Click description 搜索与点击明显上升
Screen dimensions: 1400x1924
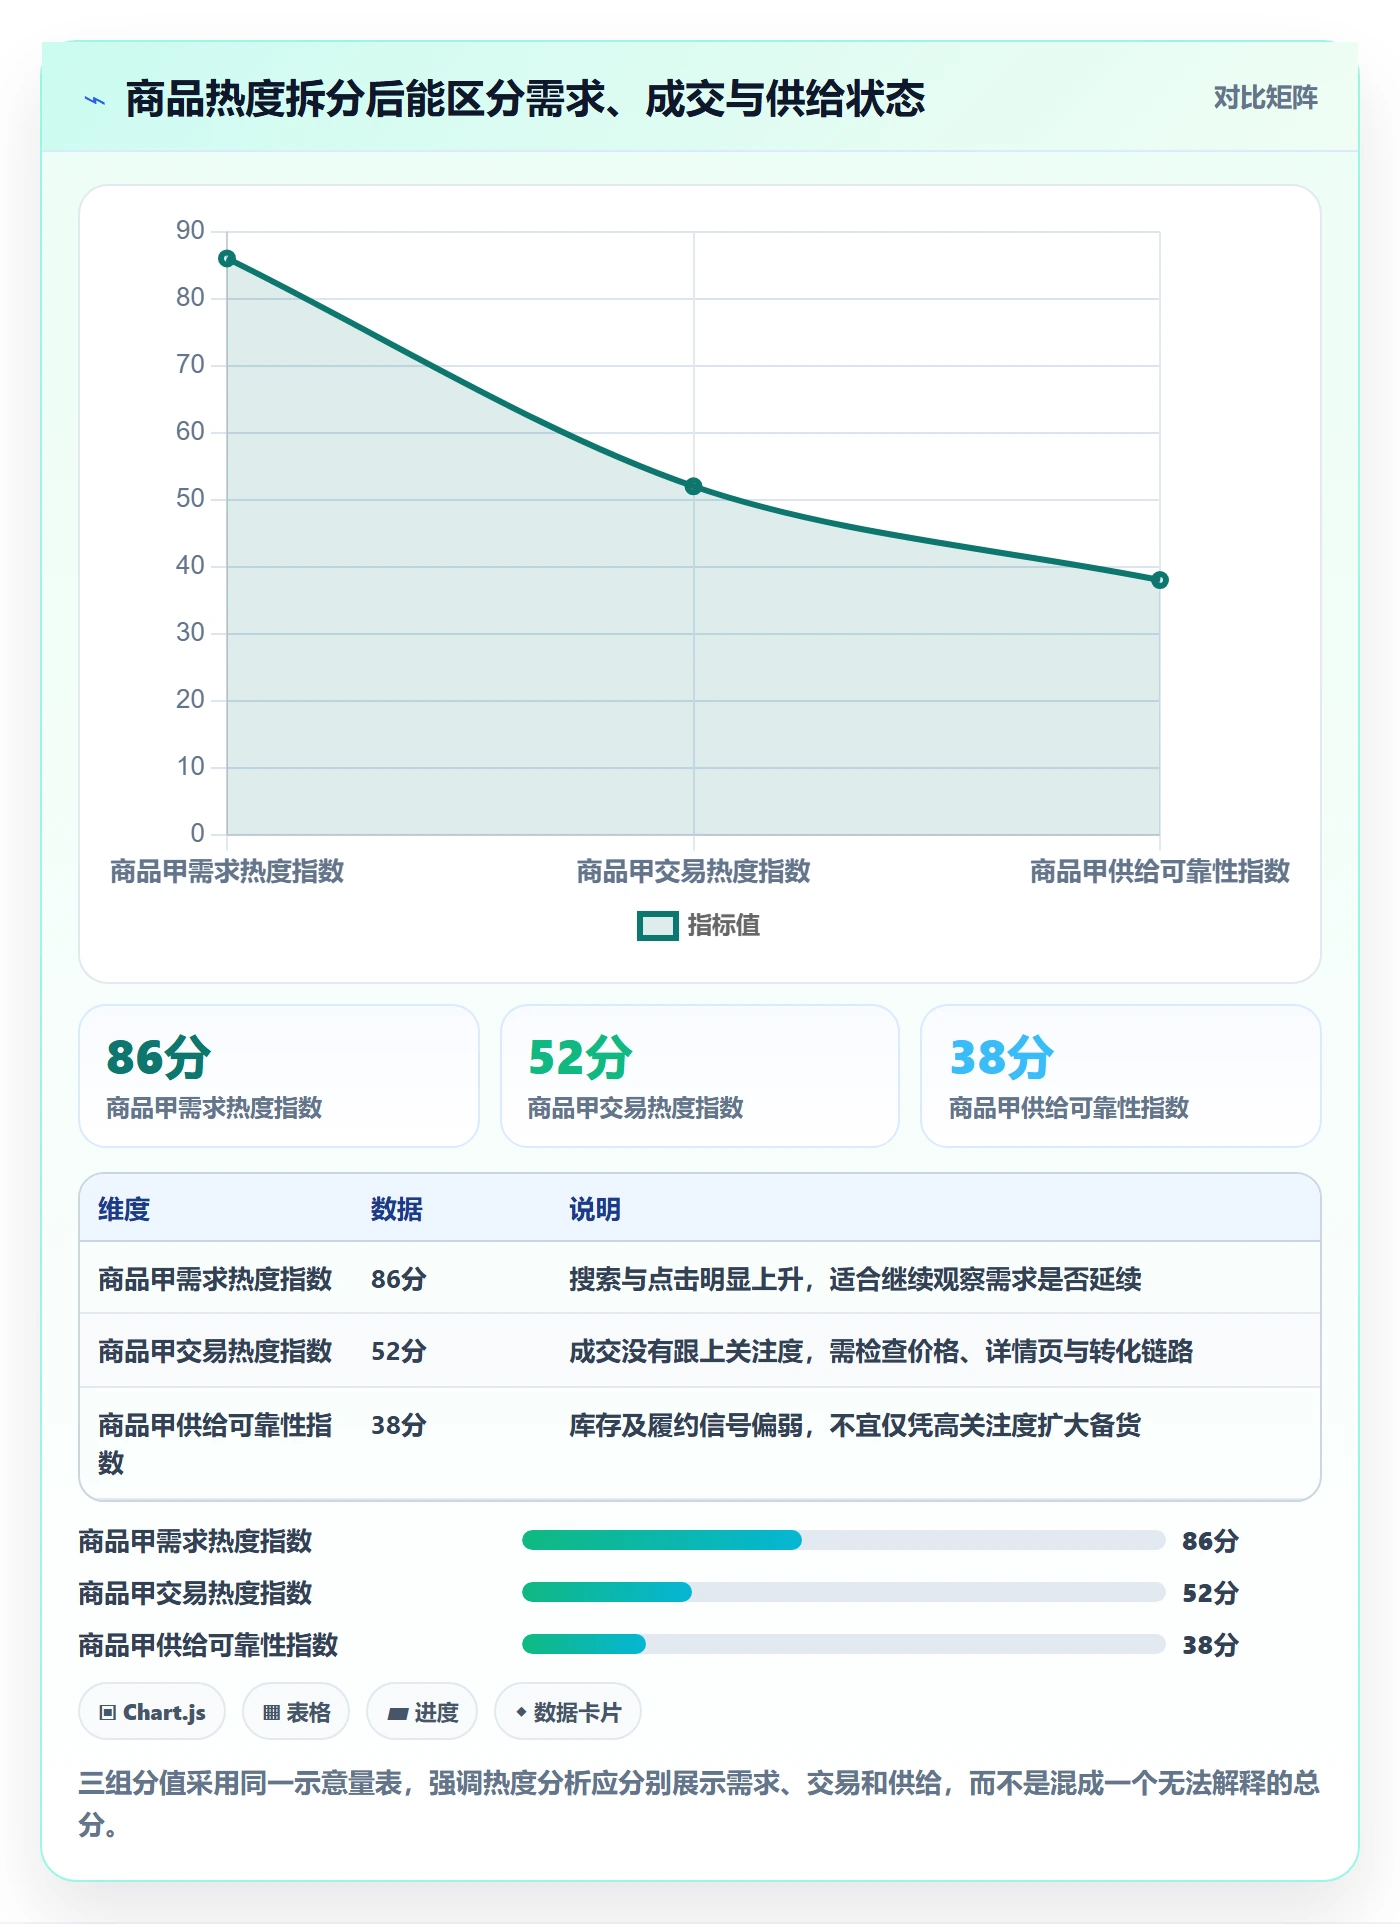coord(855,1280)
